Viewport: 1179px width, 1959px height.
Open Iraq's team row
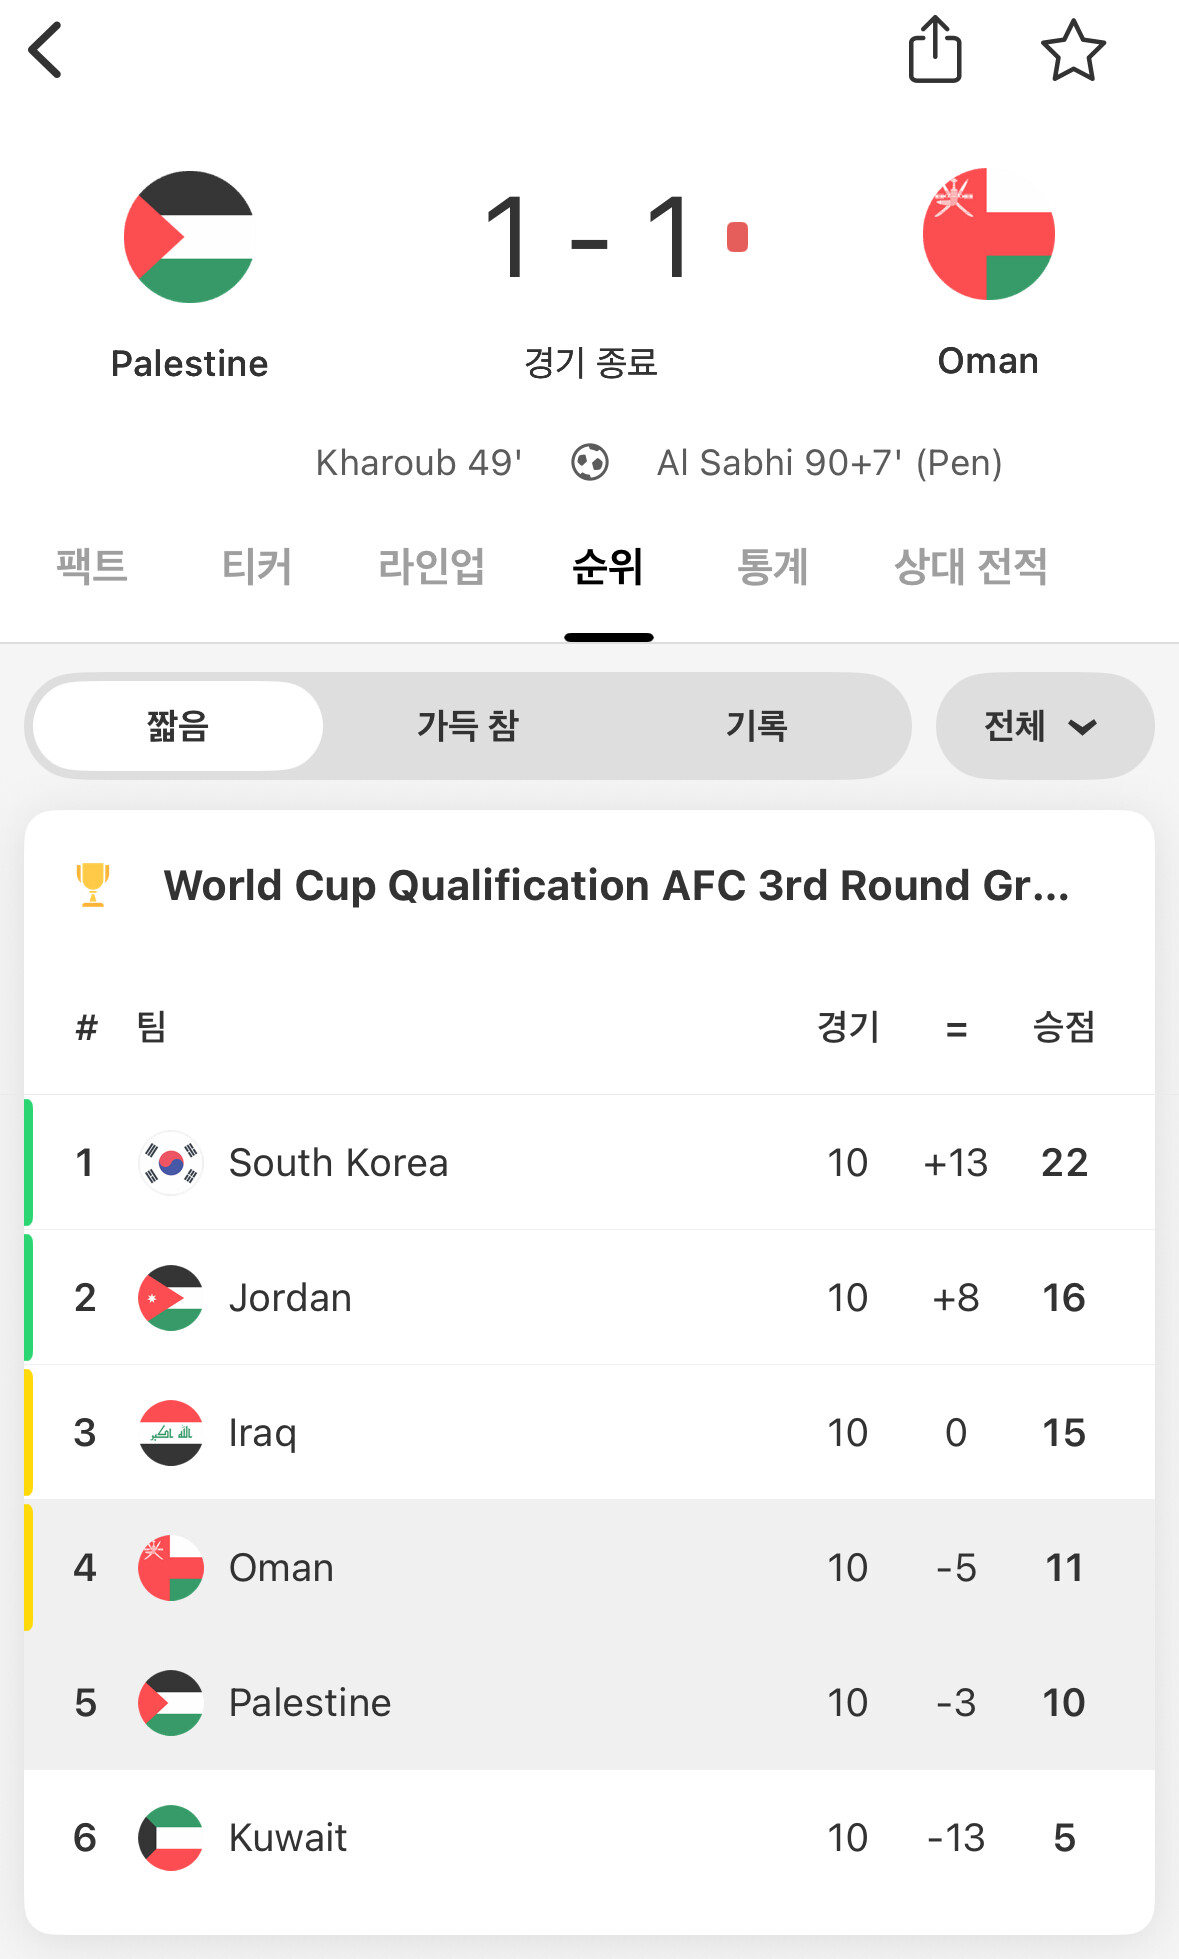tap(590, 1433)
